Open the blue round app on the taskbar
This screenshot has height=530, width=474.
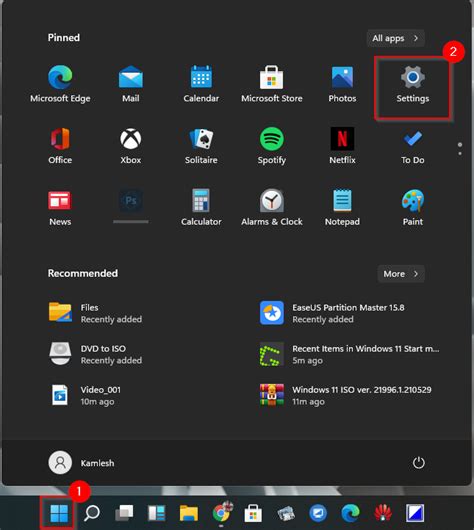pyautogui.click(x=318, y=513)
